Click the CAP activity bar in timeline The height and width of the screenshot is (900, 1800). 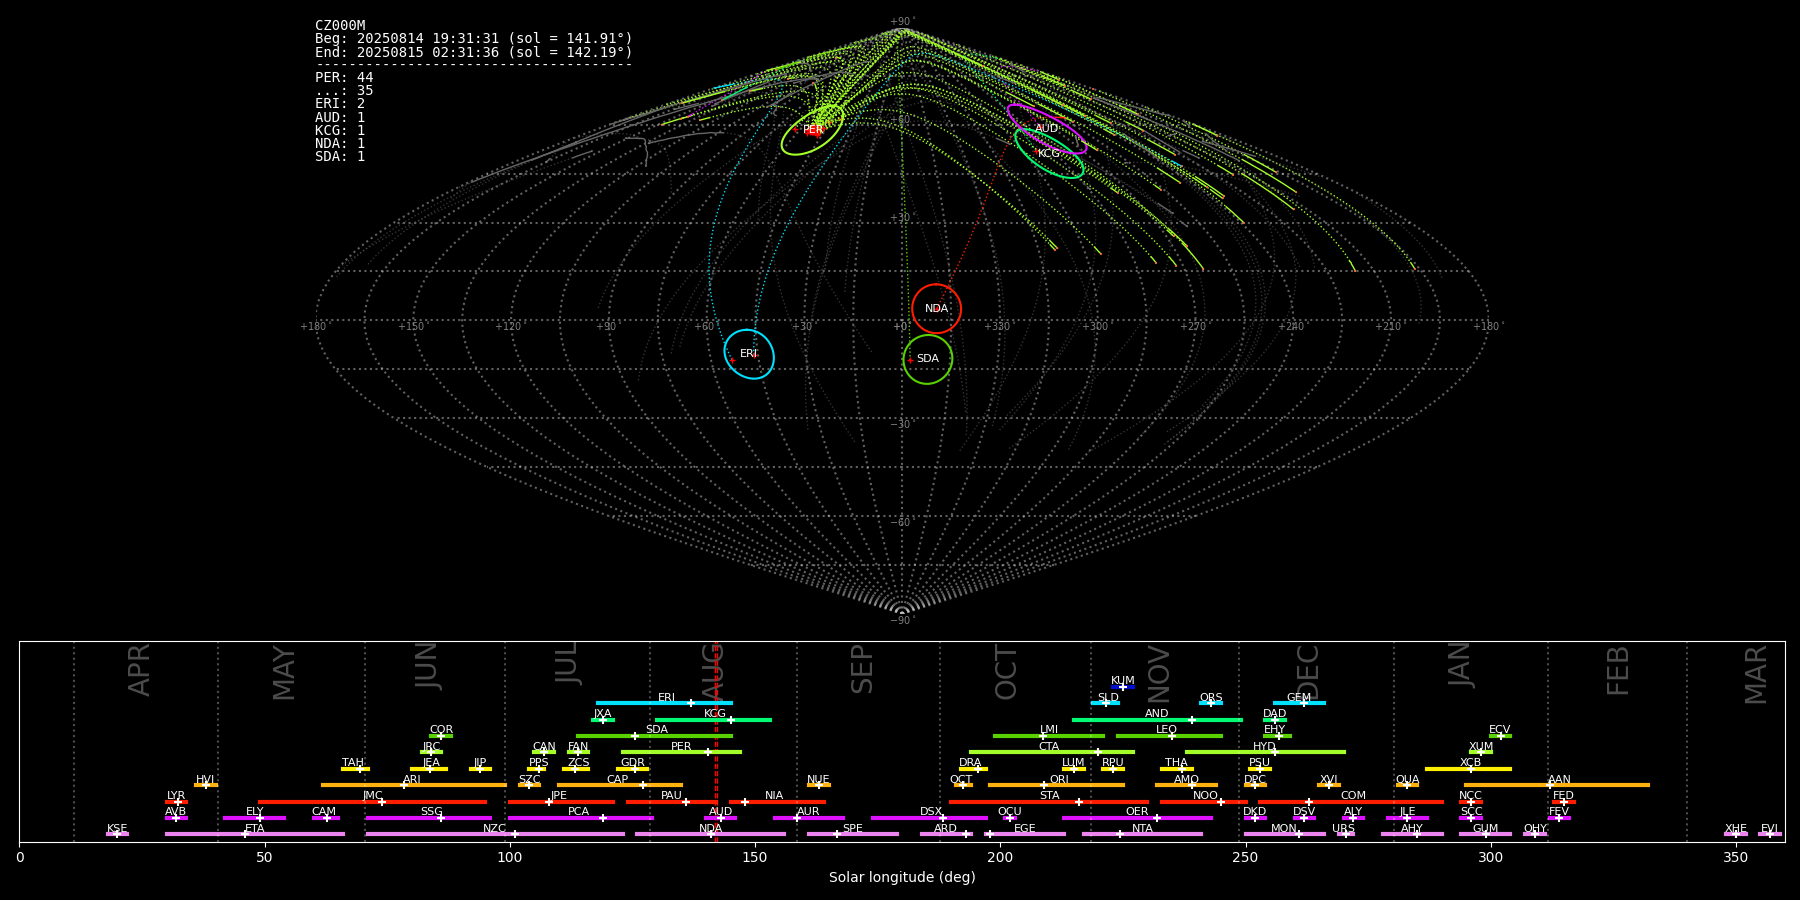coord(620,785)
